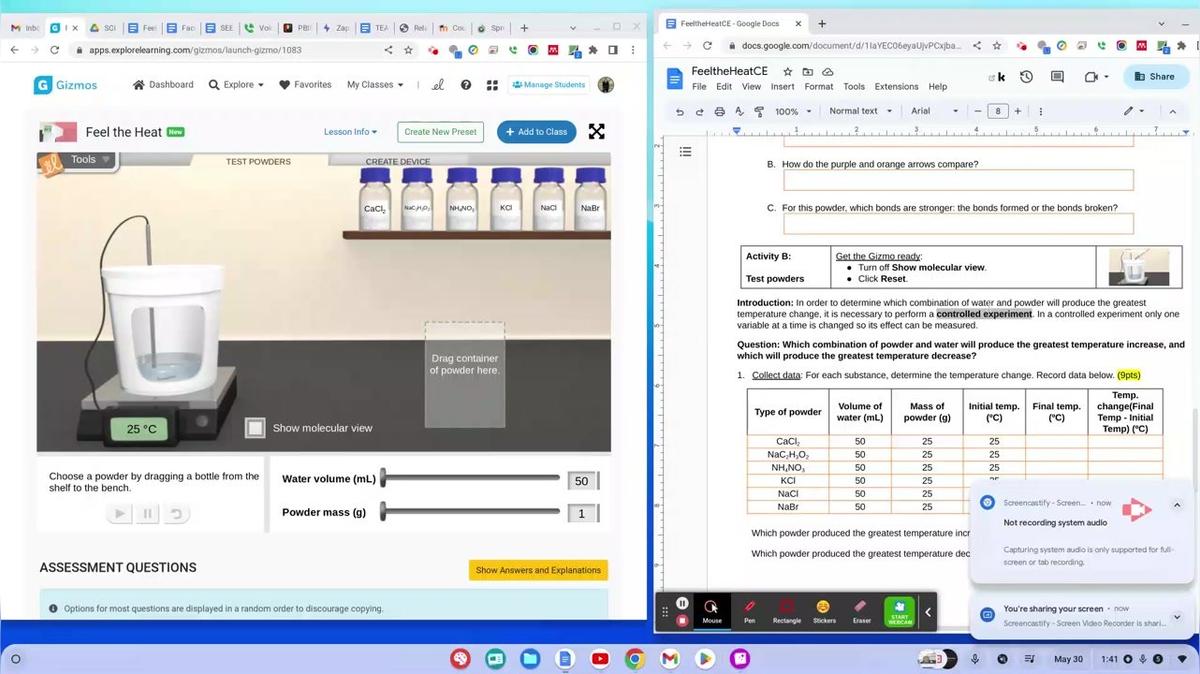1200x674 pixels.
Task: Switch to the CREATE DEVICE tab
Action: [x=397, y=161]
